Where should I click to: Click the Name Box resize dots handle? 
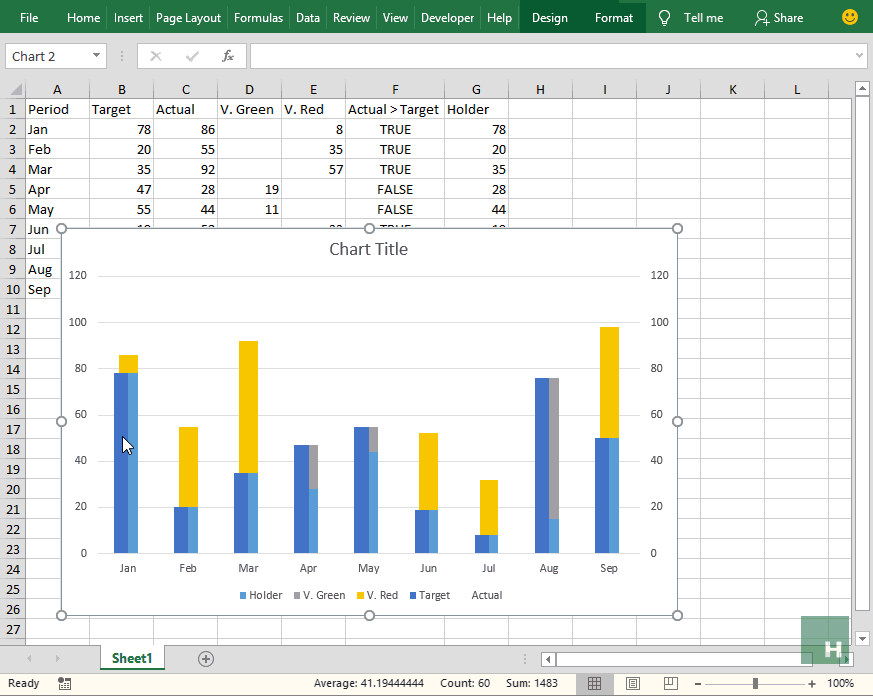(x=122, y=56)
